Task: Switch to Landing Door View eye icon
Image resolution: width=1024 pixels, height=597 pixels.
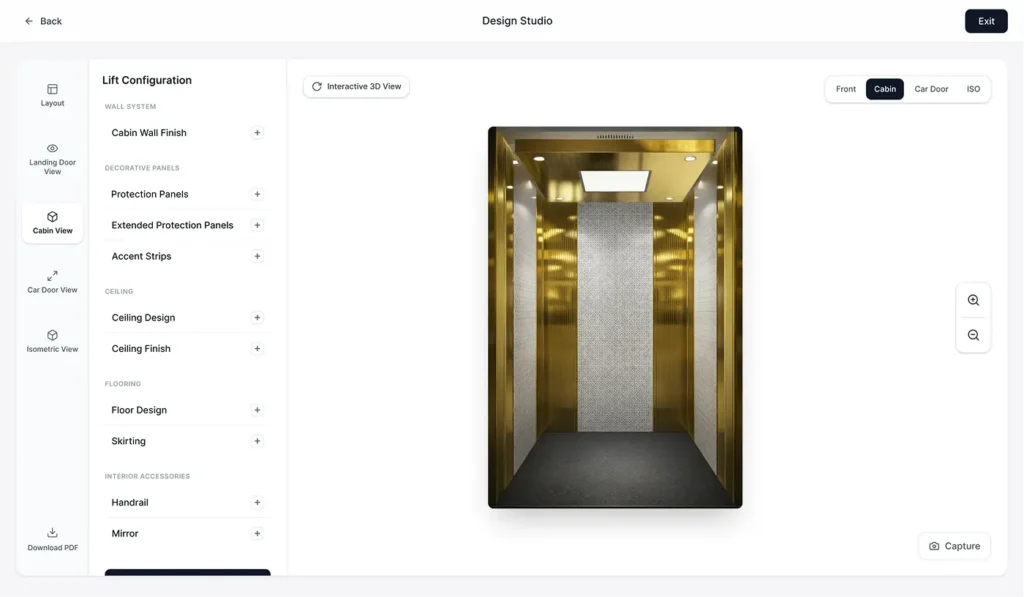Action: [52, 149]
